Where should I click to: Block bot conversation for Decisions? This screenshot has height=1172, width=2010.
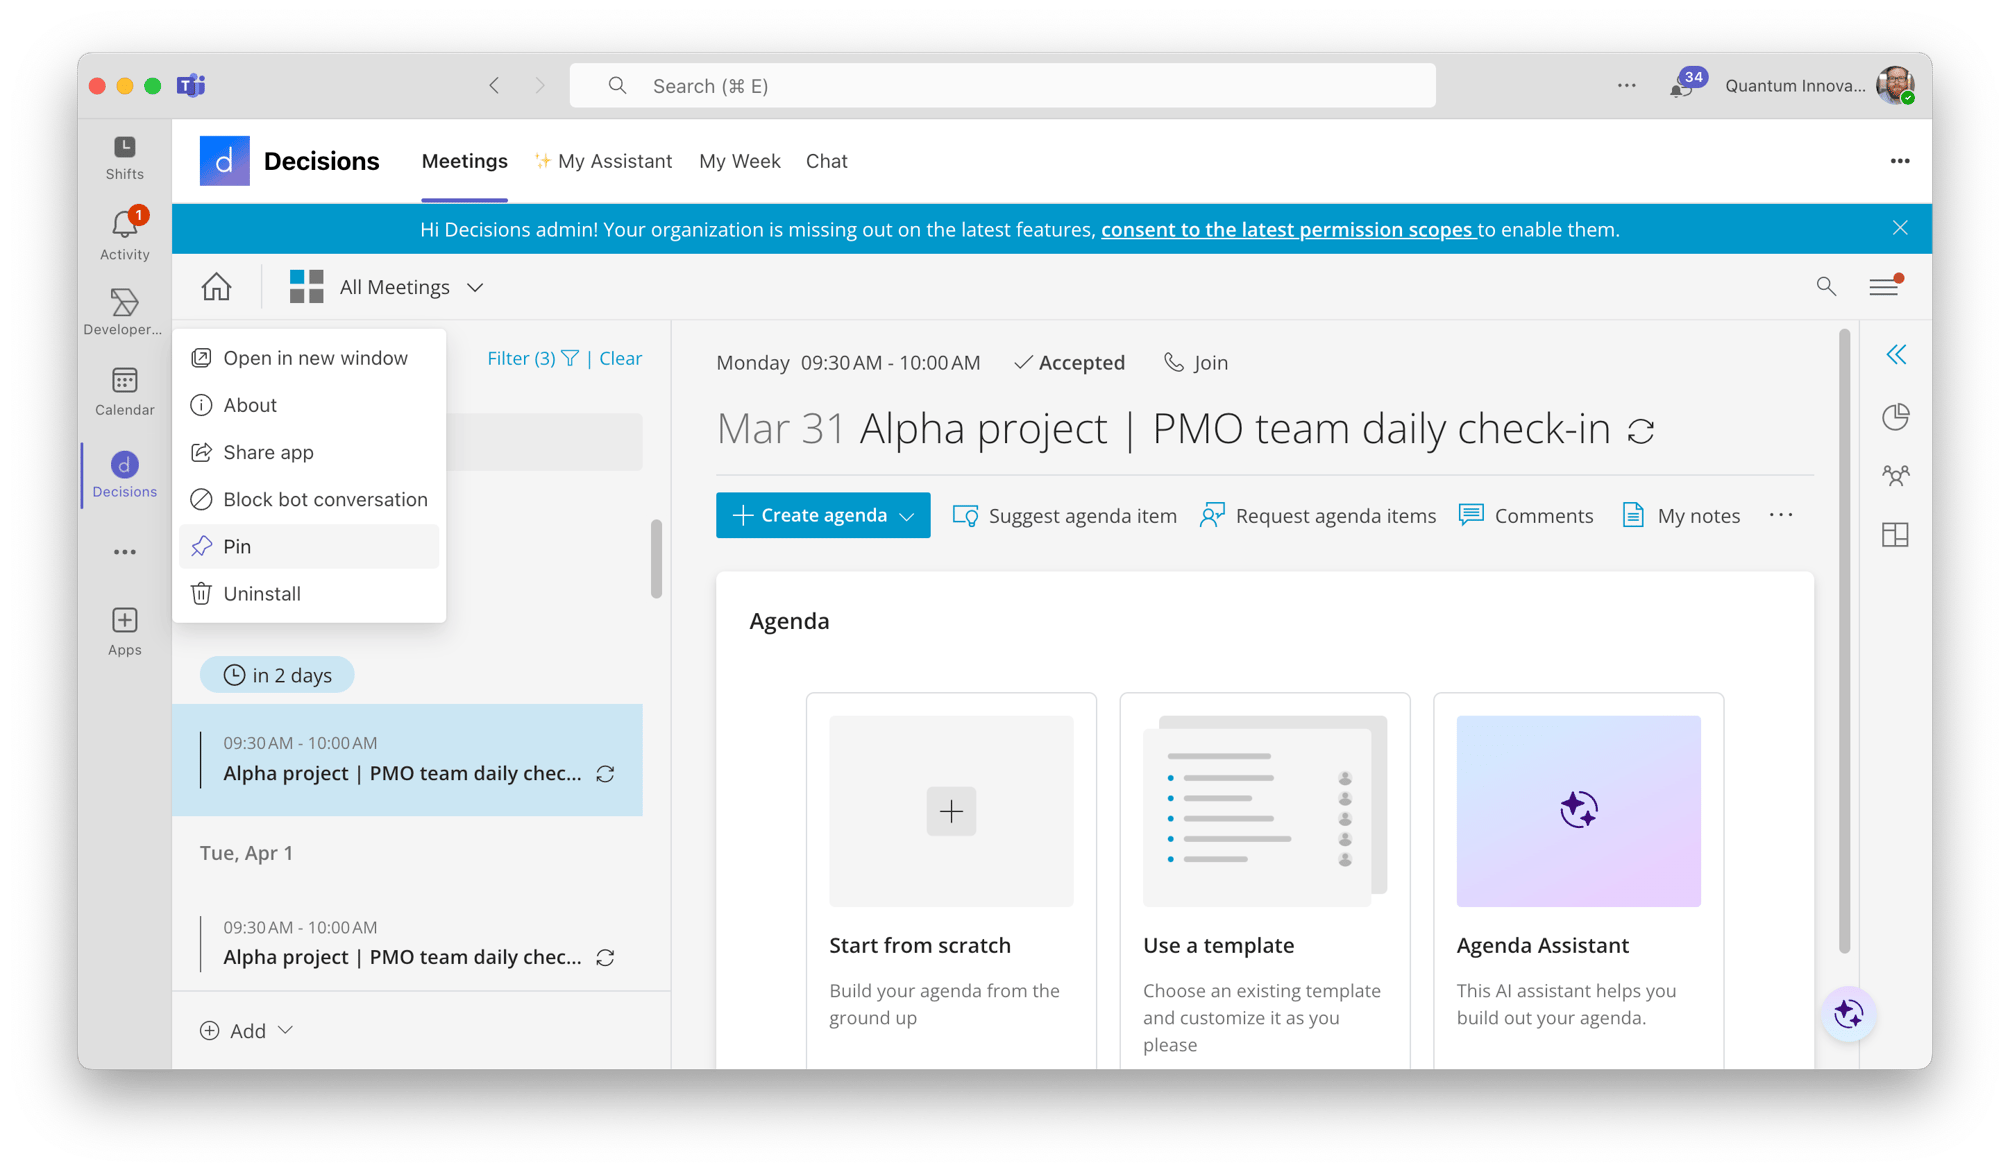click(x=324, y=499)
